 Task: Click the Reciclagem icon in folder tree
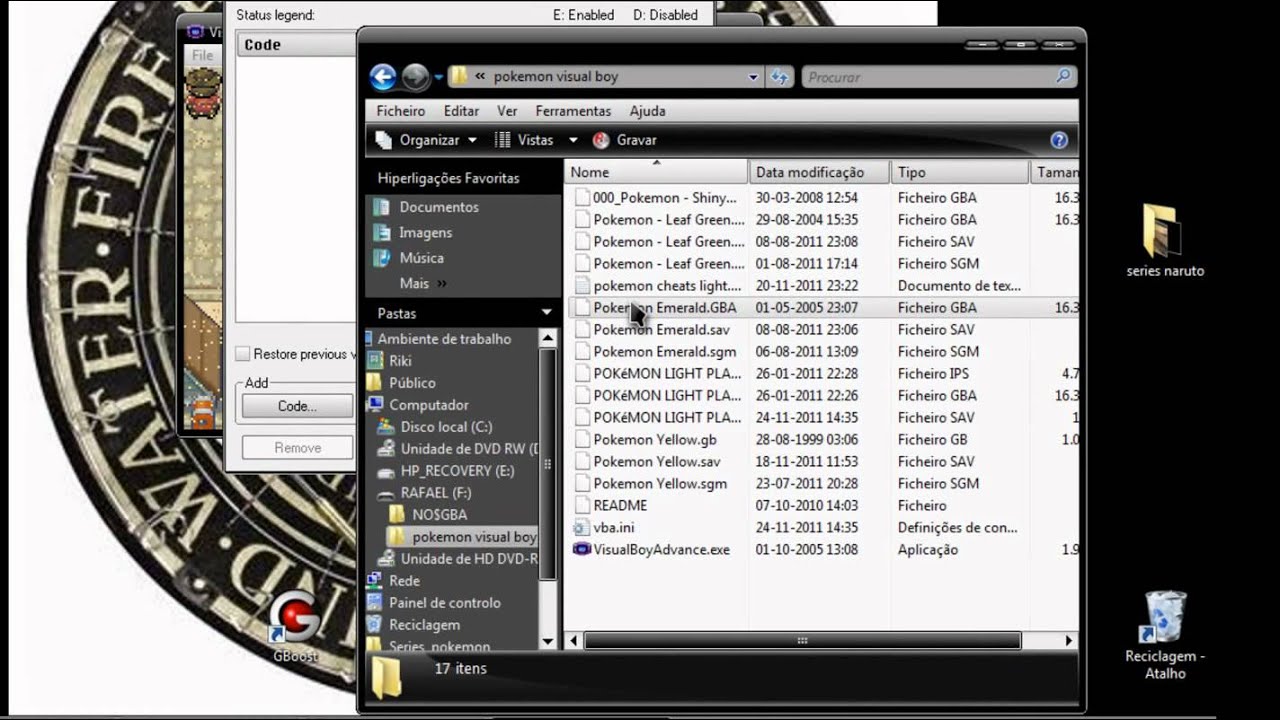pyautogui.click(x=375, y=625)
